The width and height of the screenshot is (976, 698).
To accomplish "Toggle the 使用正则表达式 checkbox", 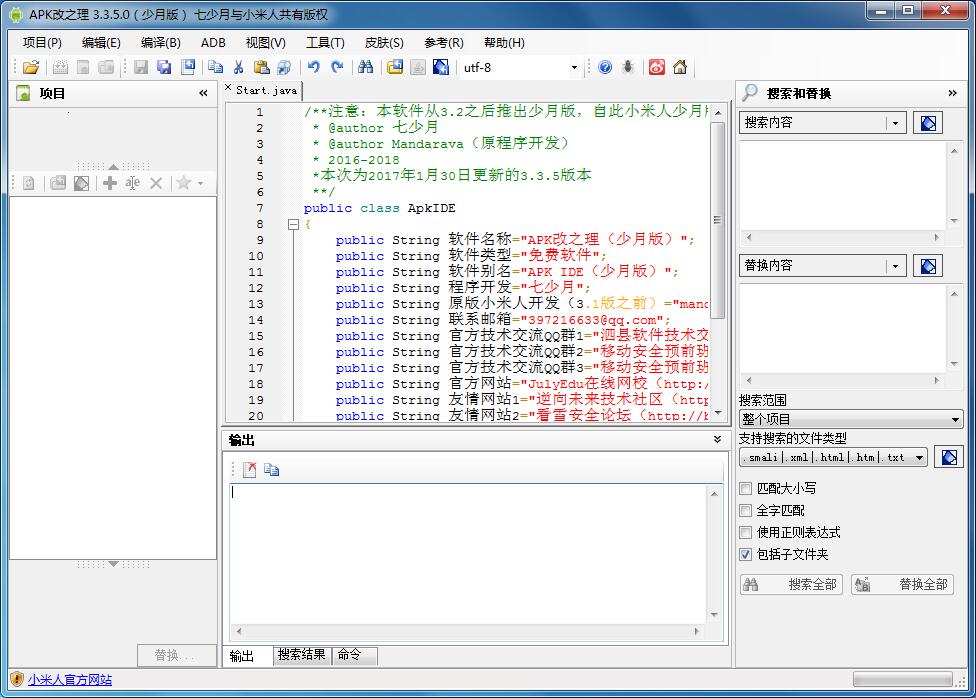I will tap(746, 533).
